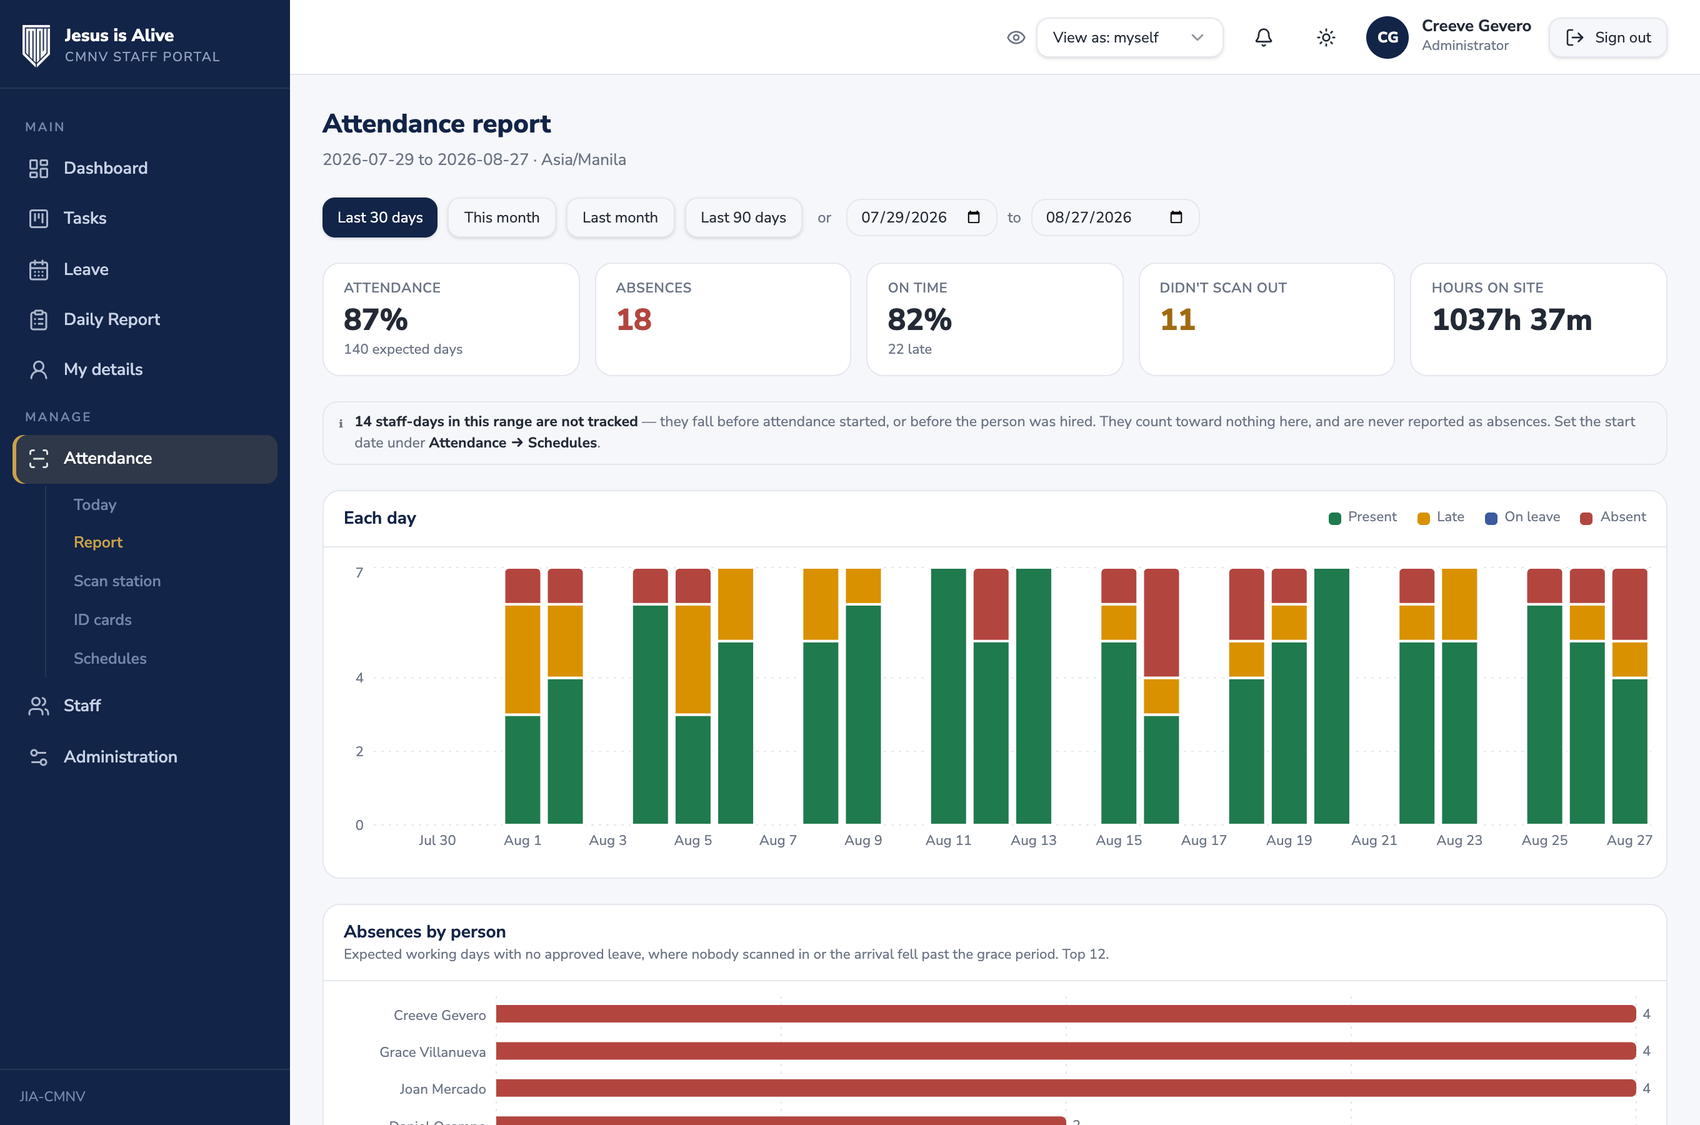Click the Hours on site card
Image resolution: width=1700 pixels, height=1125 pixels.
(1538, 320)
